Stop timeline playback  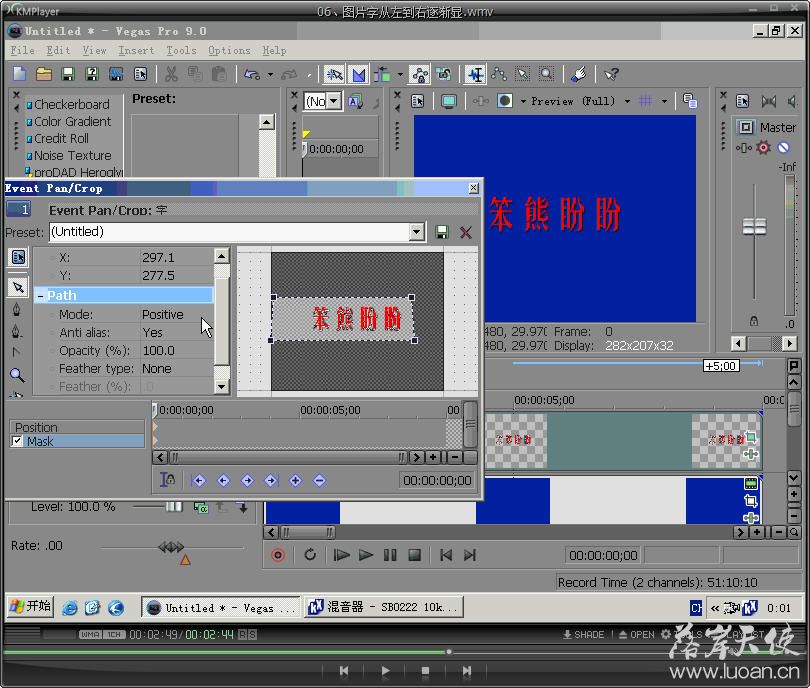coord(414,555)
